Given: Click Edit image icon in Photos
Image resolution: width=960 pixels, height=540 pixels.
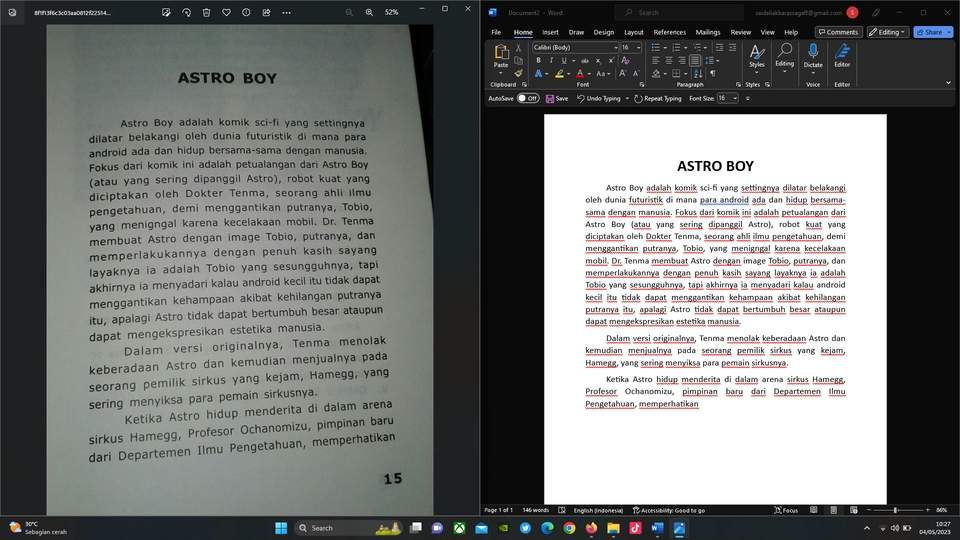Looking at the screenshot, I should 166,12.
